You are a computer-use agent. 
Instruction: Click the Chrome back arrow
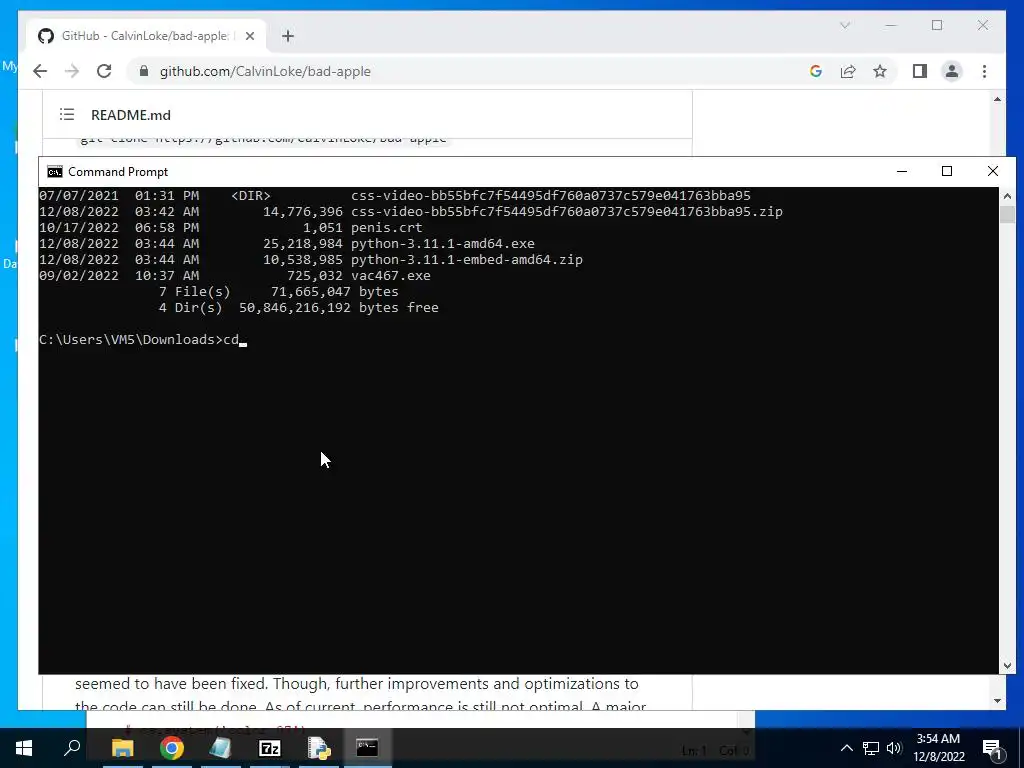(x=40, y=71)
